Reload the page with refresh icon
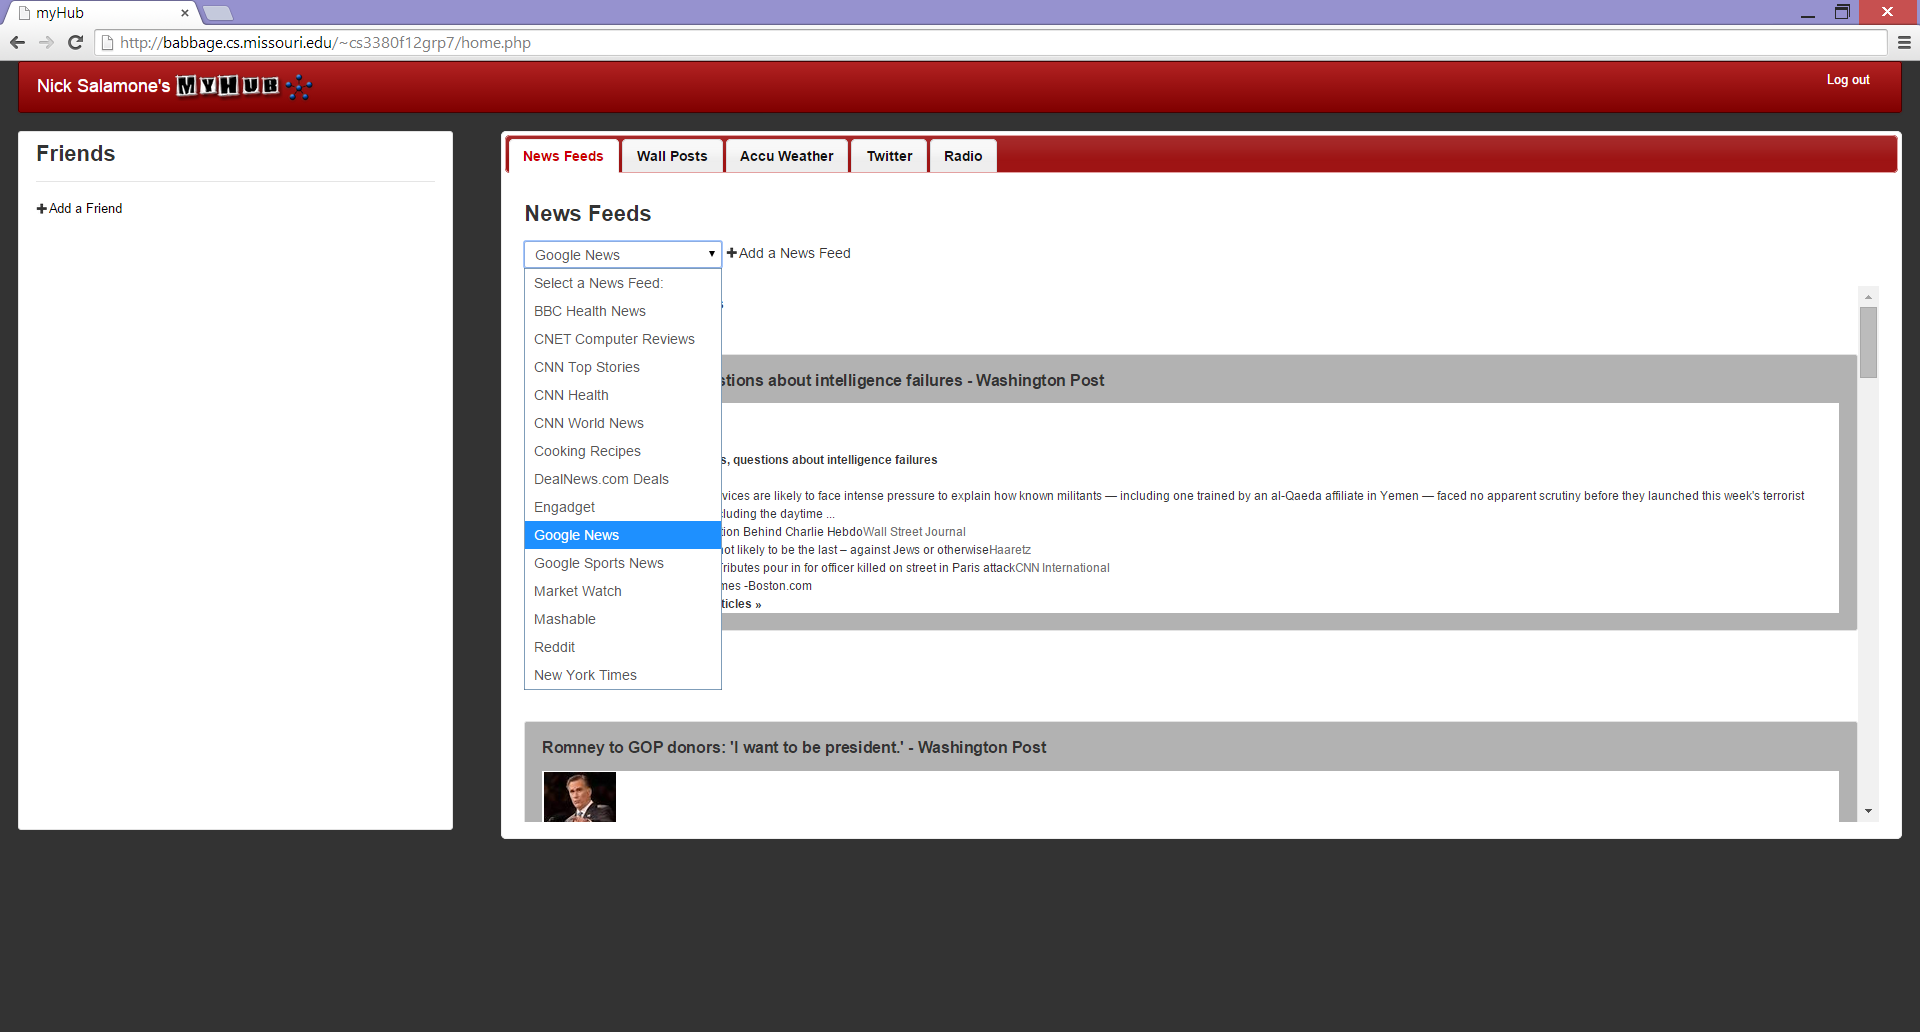1920x1032 pixels. pyautogui.click(x=75, y=42)
